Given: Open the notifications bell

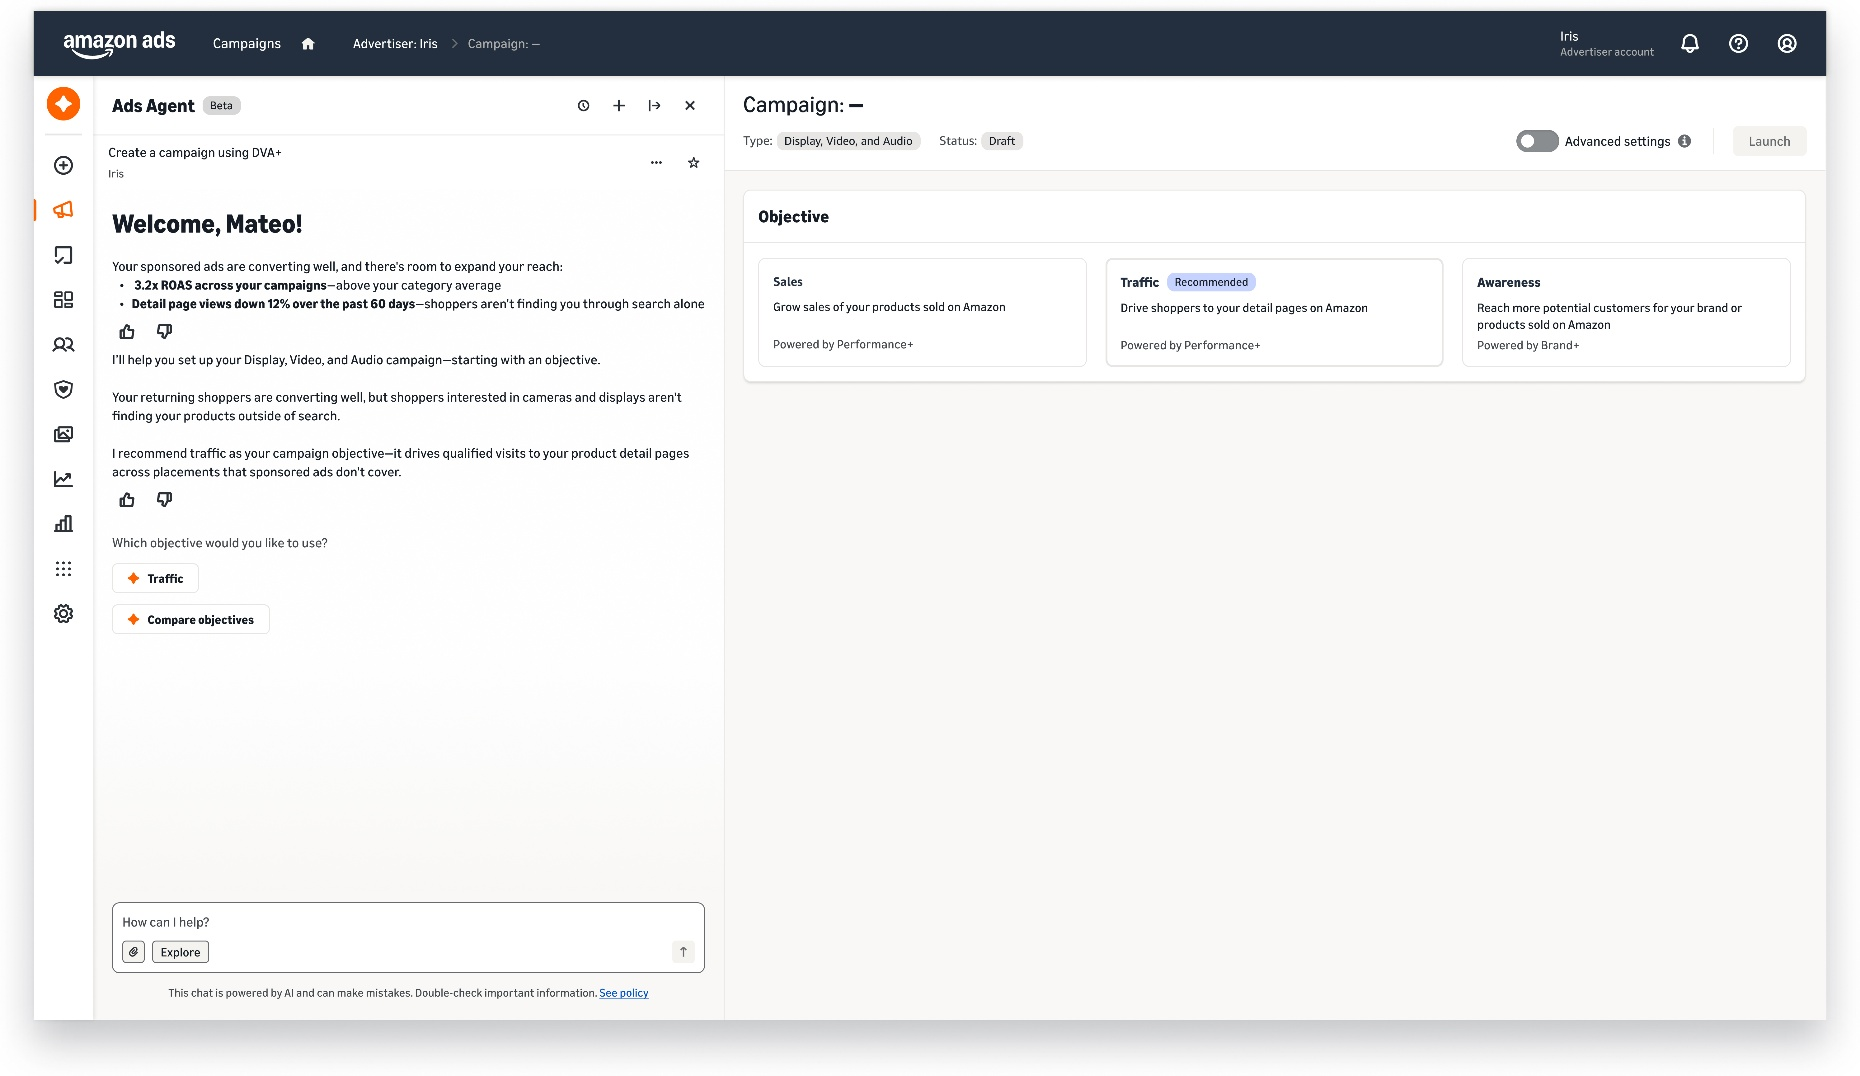Looking at the screenshot, I should point(1690,44).
